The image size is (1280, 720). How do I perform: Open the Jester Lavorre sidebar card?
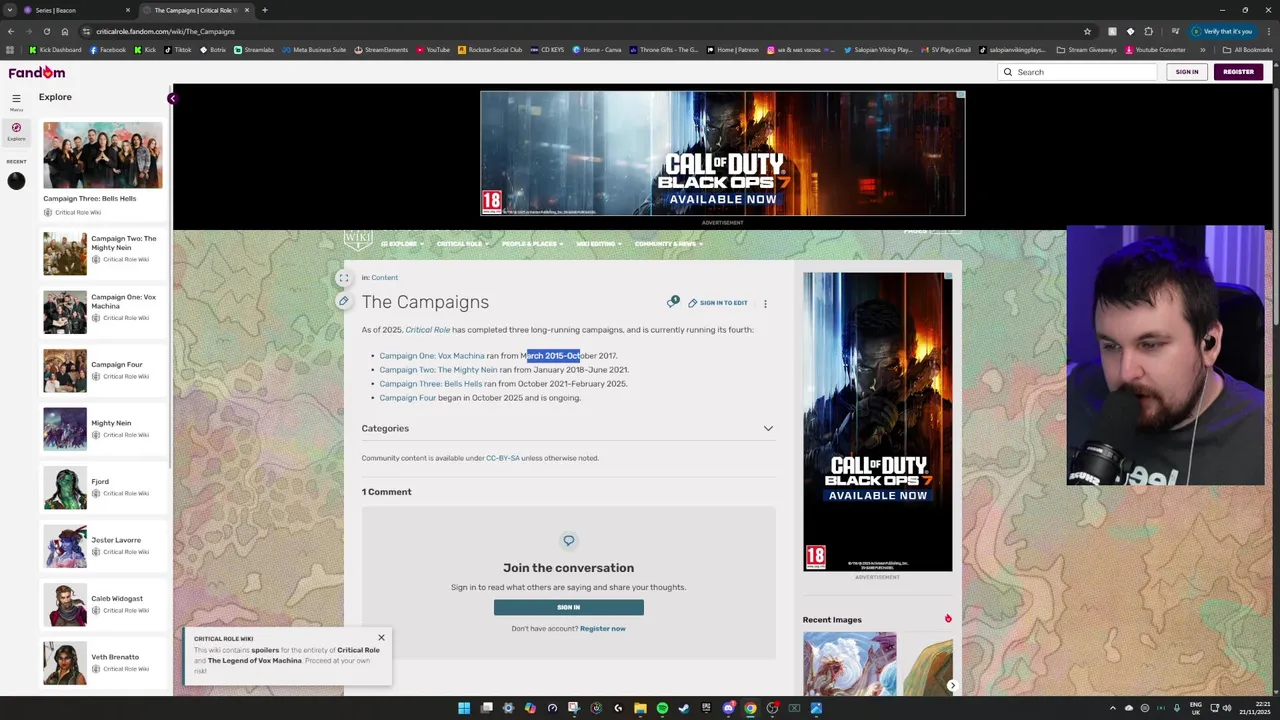102,546
